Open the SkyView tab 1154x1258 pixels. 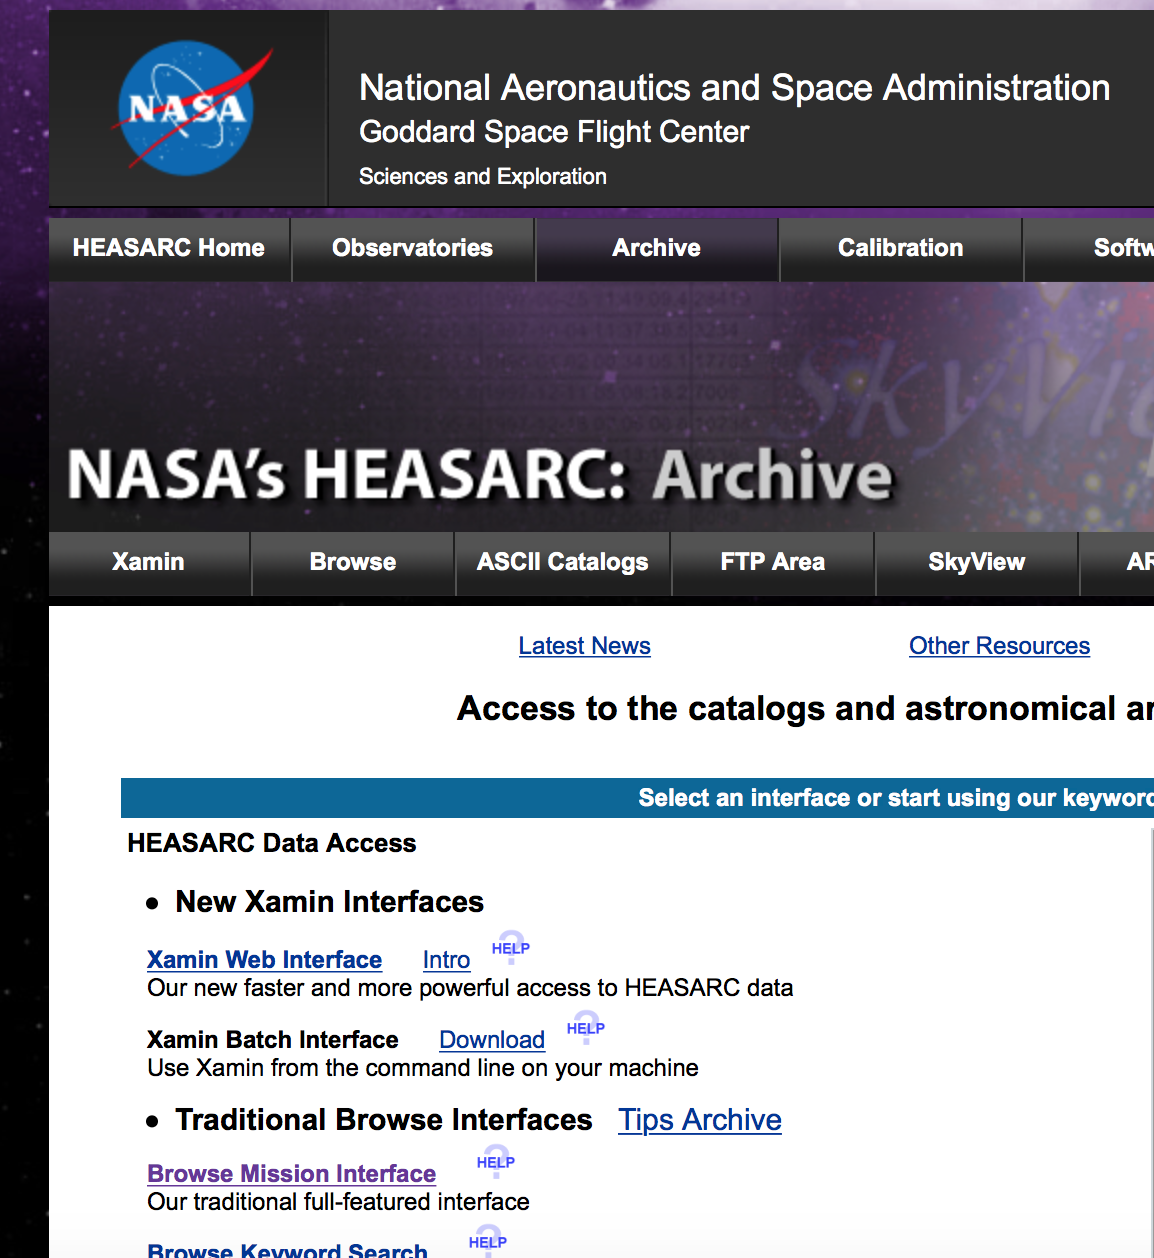pos(976,562)
